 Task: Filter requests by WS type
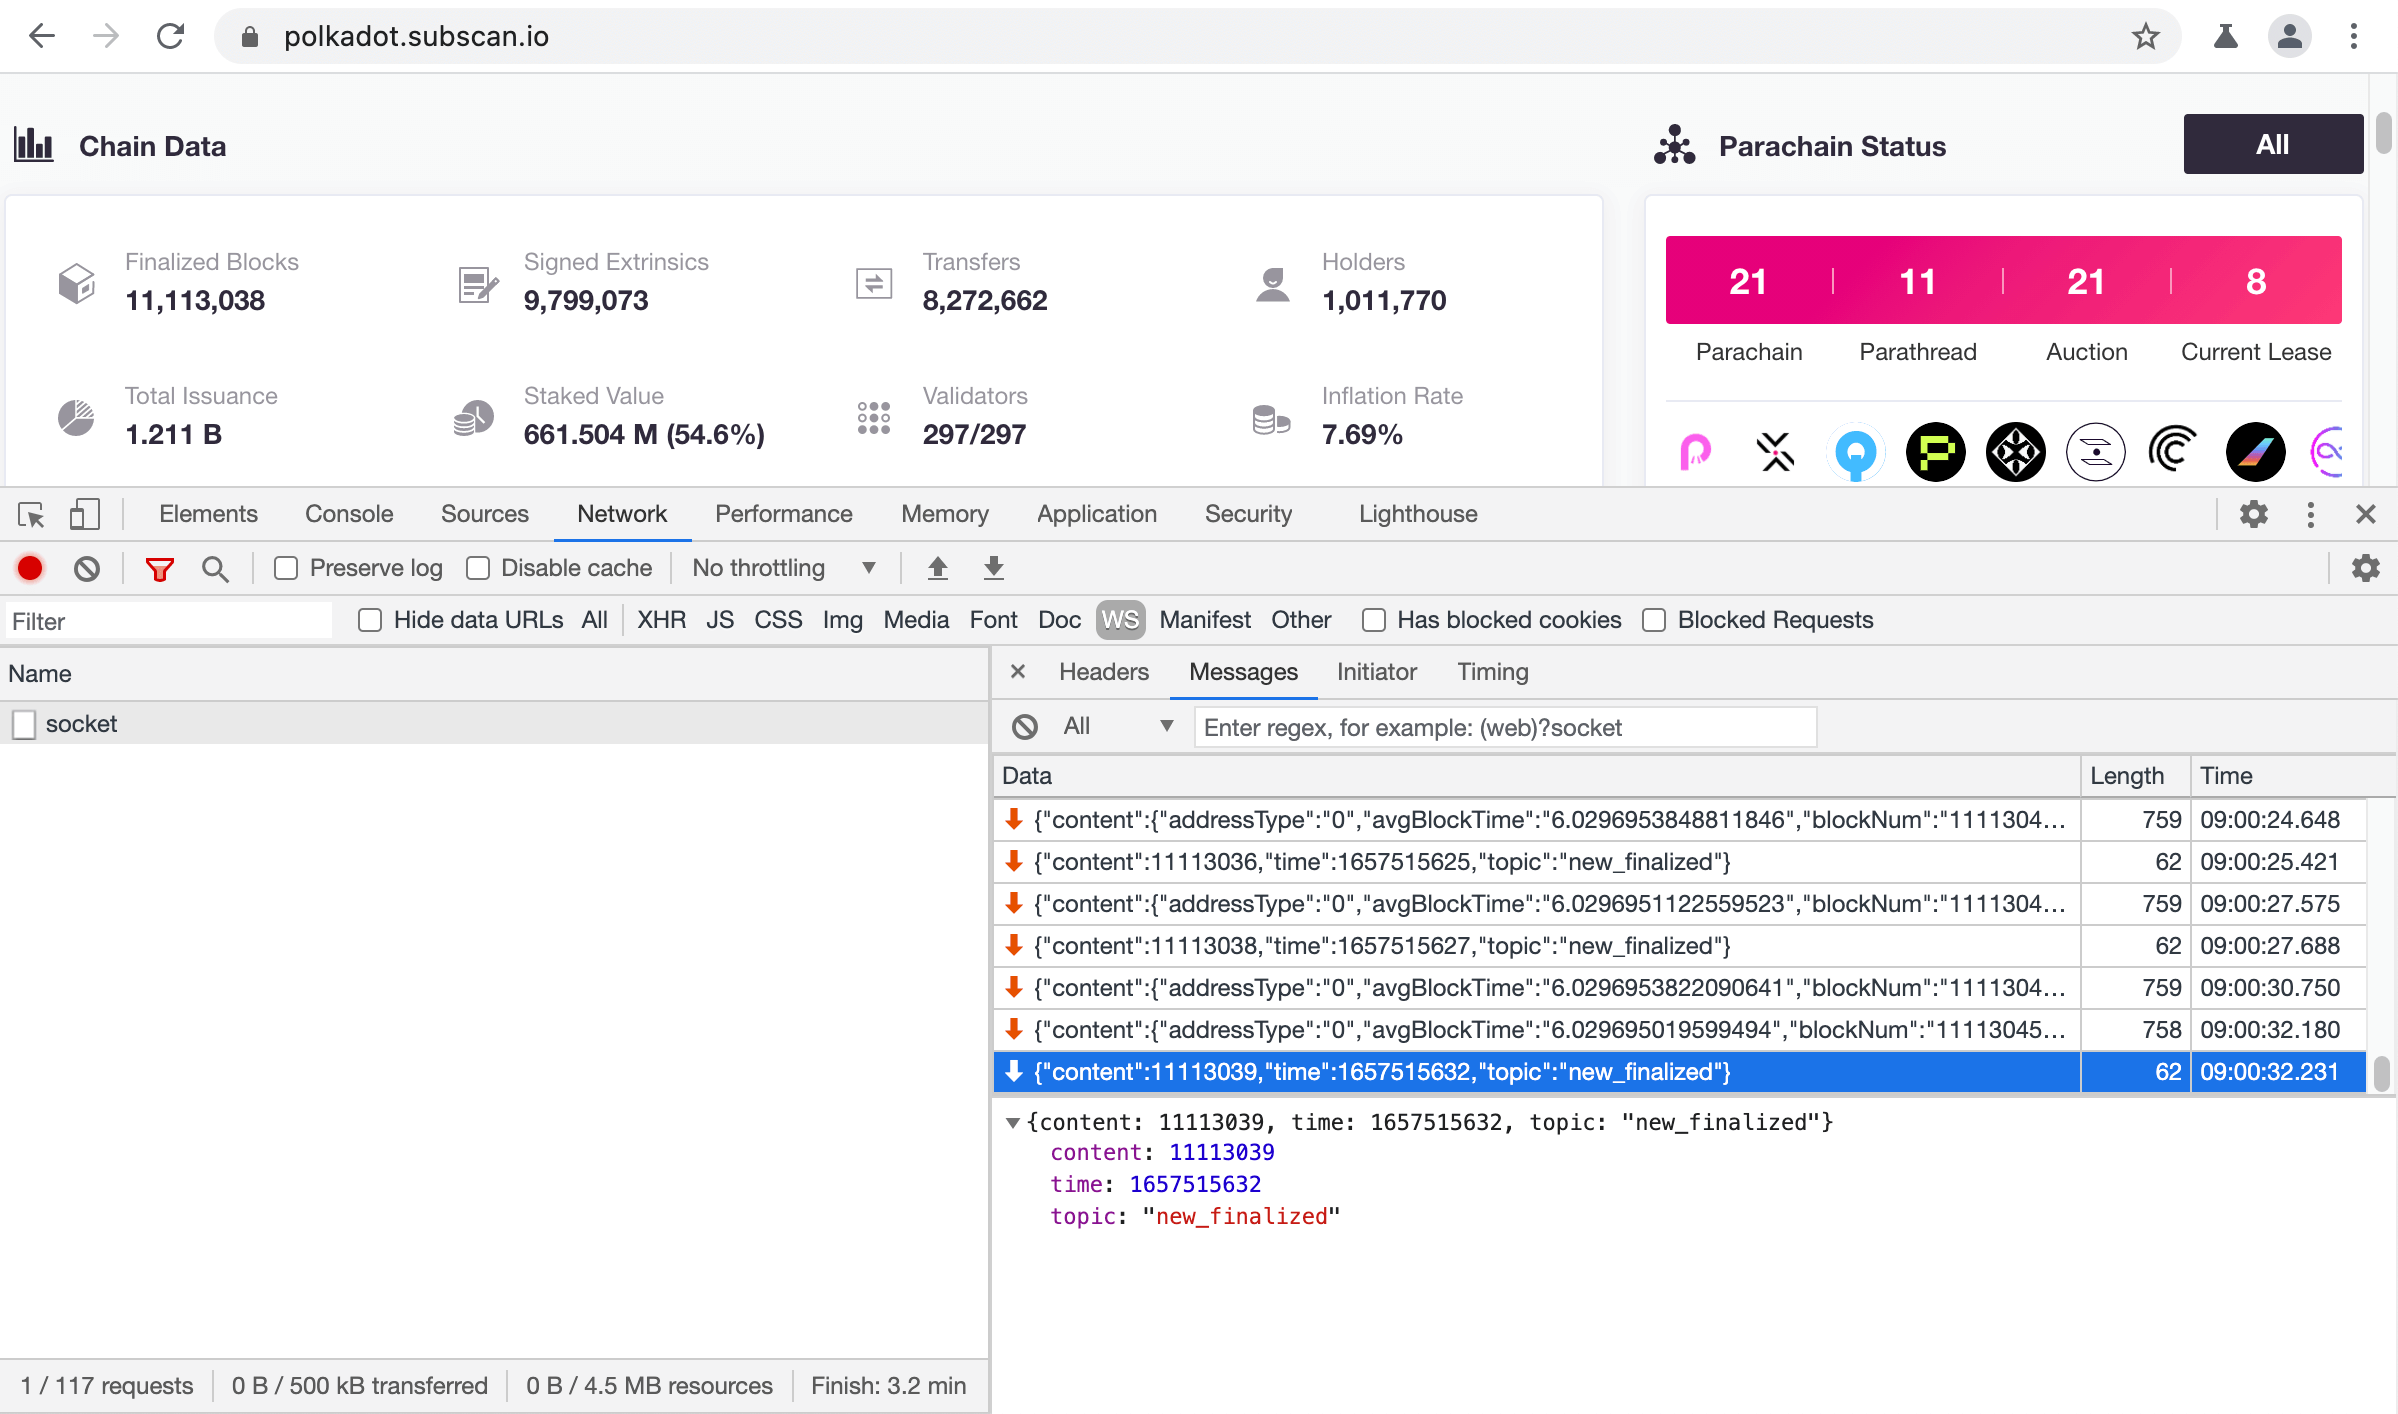tap(1120, 620)
